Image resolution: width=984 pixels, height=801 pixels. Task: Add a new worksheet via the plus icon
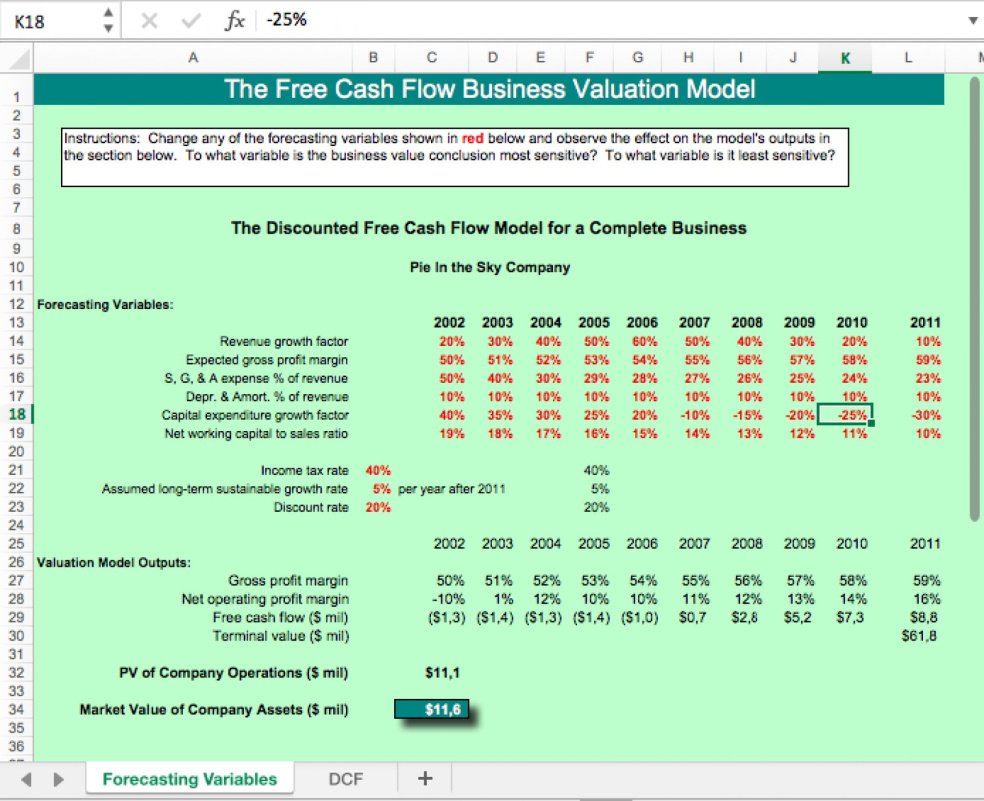[425, 777]
